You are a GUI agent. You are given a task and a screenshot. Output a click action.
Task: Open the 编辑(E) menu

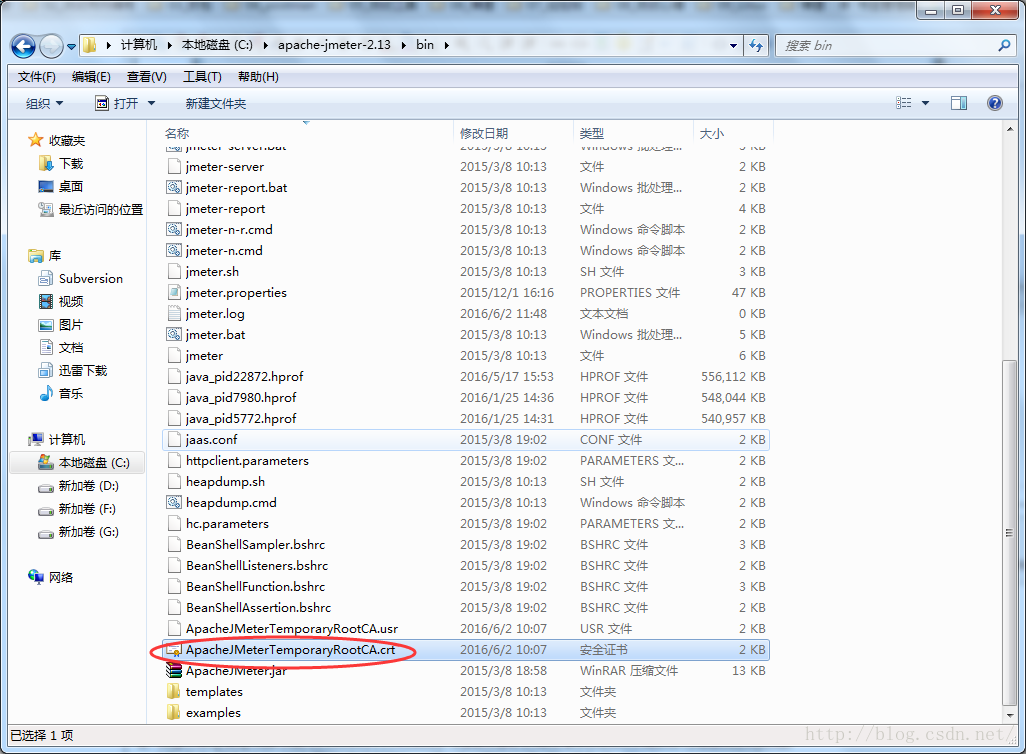91,77
